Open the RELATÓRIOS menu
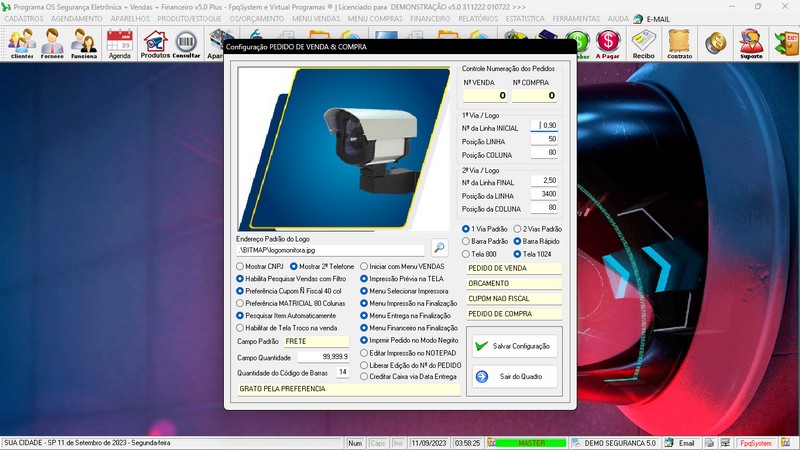The width and height of the screenshot is (800, 450). 477,18
